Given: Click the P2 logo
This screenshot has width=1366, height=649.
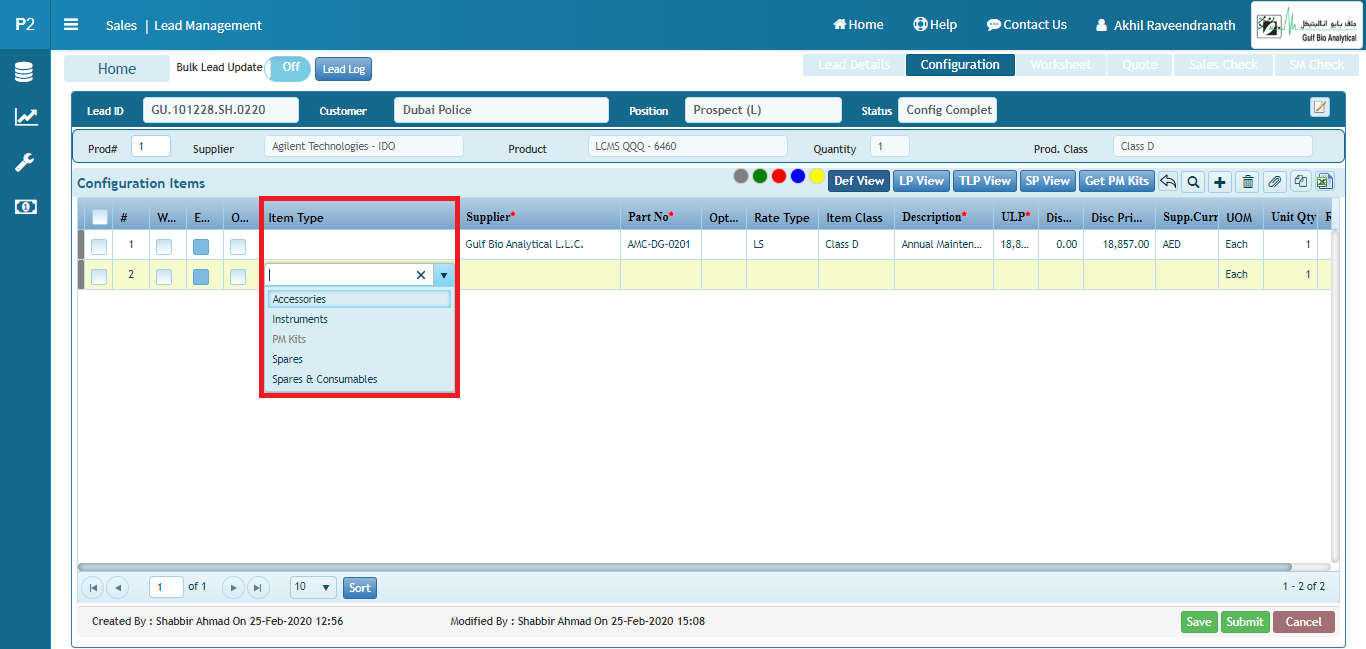Looking at the screenshot, I should coord(25,25).
